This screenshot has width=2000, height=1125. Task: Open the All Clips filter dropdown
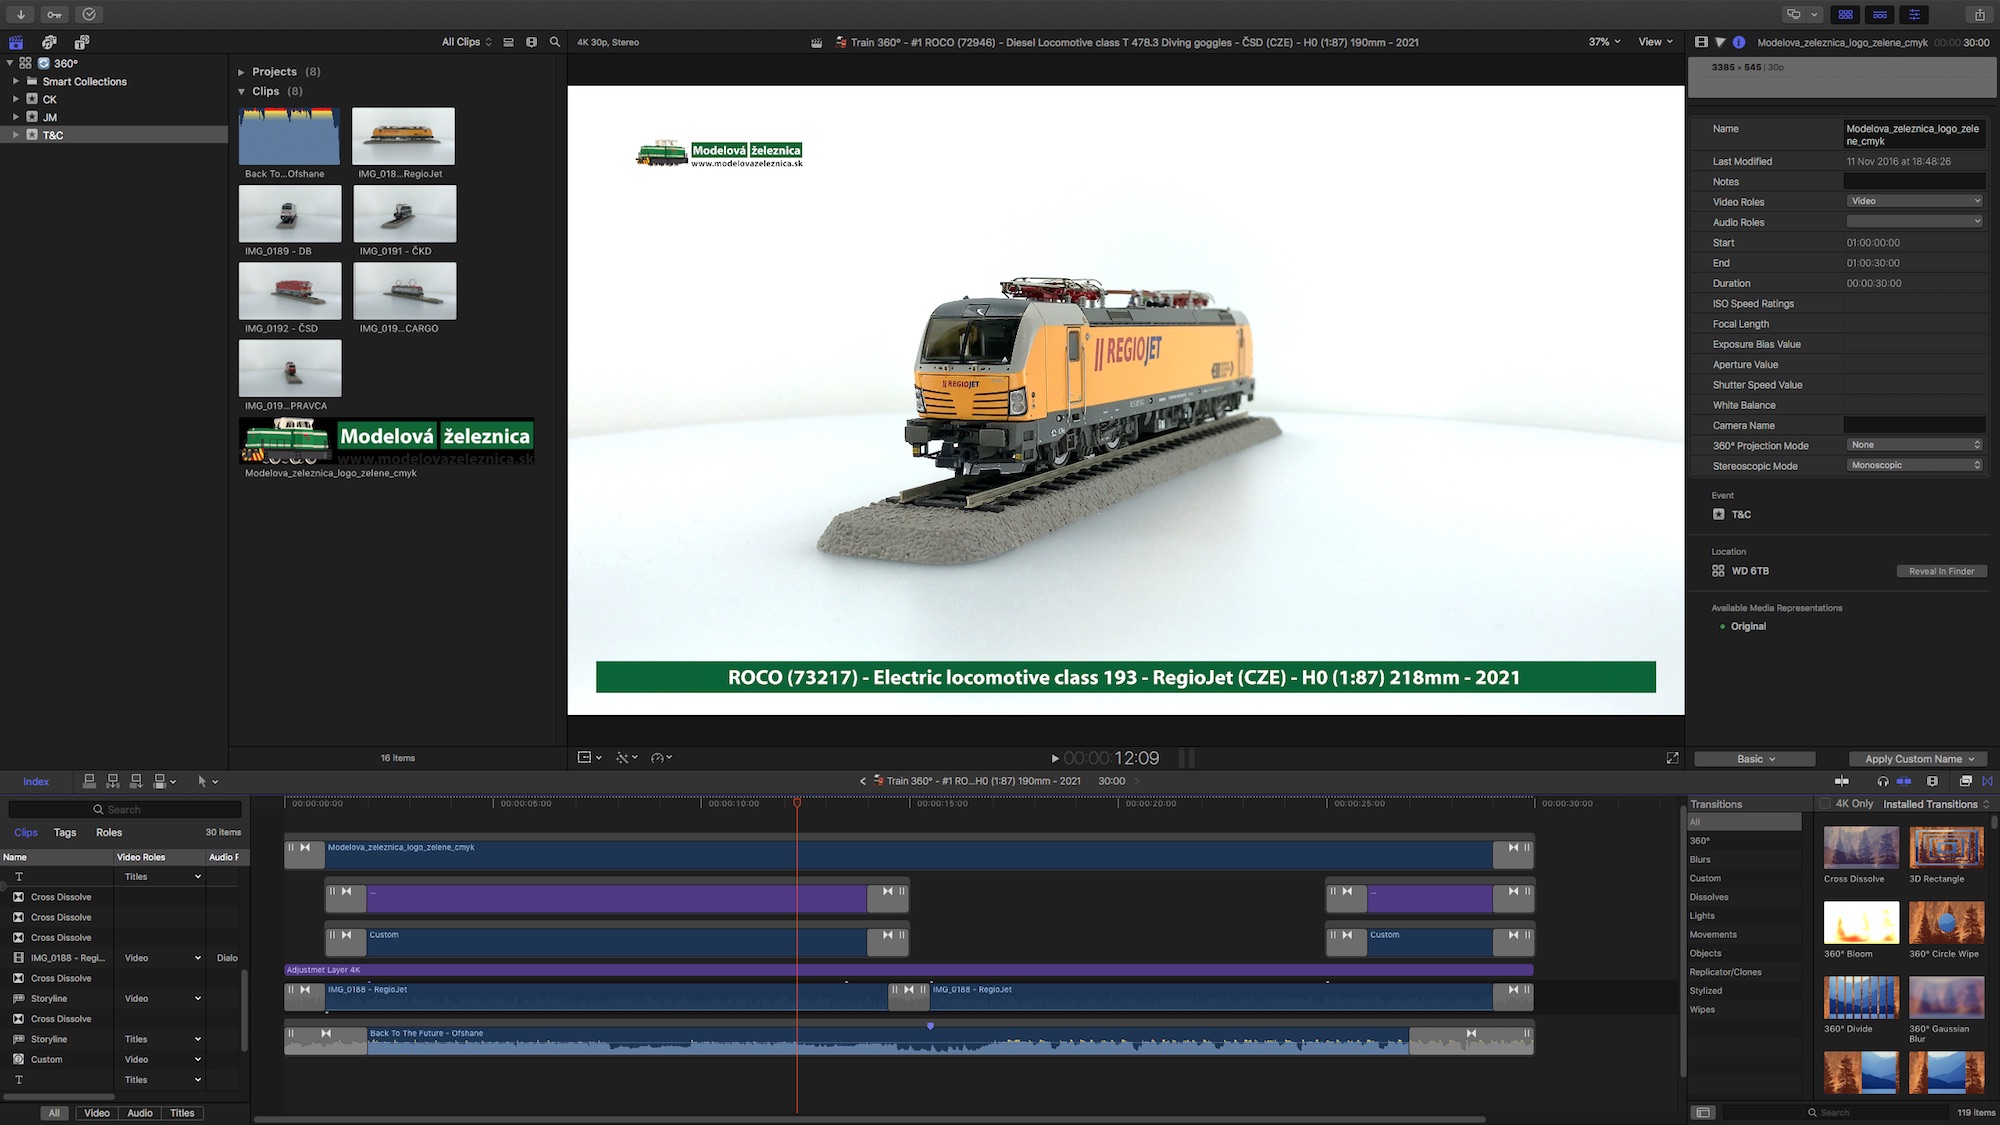tap(467, 42)
